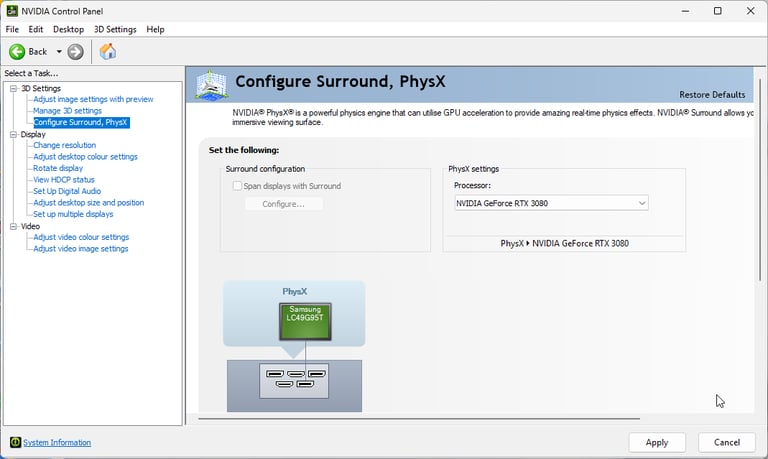Viewport: 768px width, 459px height.
Task: Open View HDCP status
Action: point(64,180)
